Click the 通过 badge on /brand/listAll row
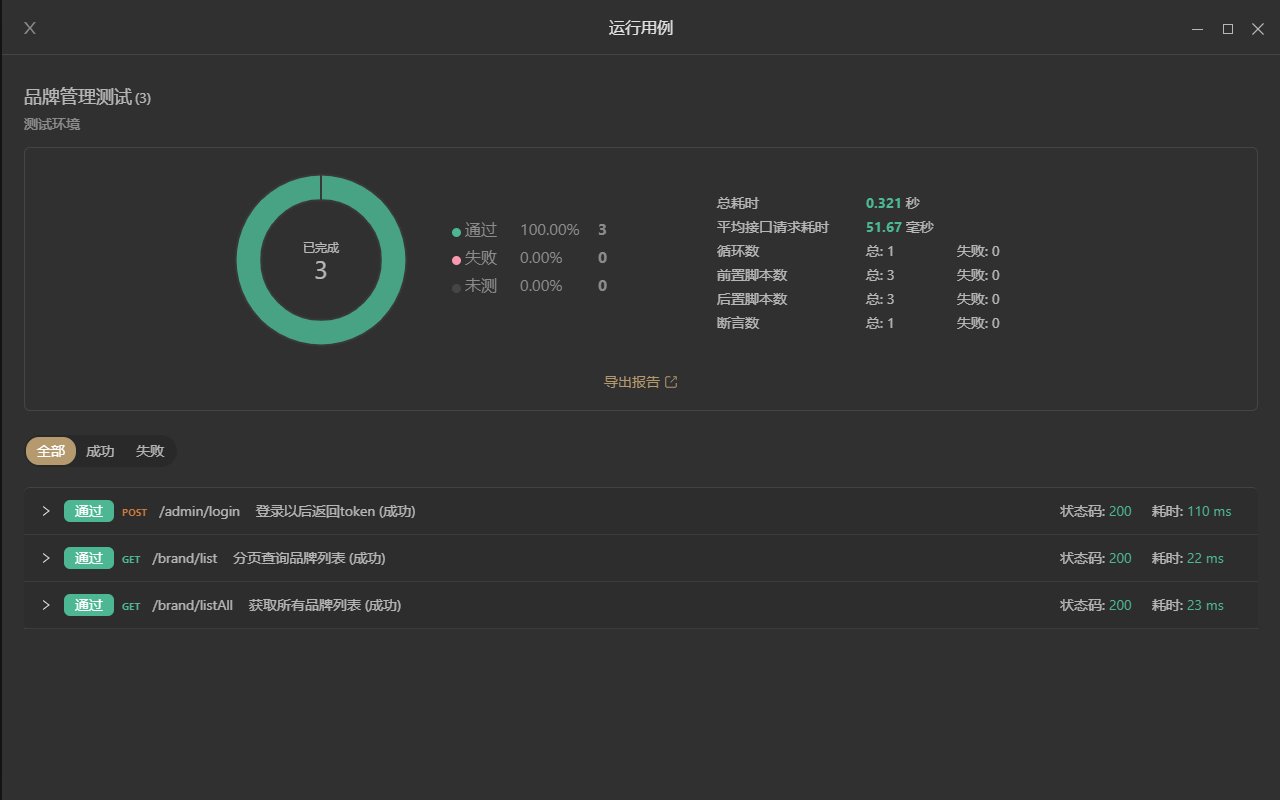 (88, 605)
